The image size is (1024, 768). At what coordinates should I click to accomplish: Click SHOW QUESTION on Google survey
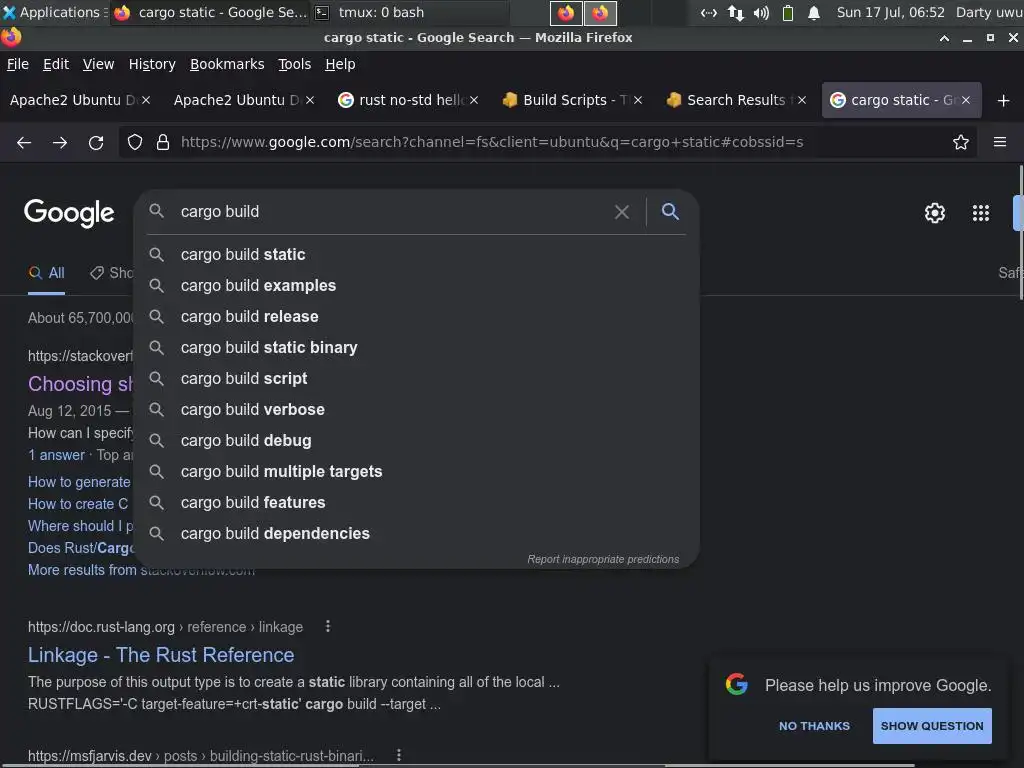tap(931, 726)
